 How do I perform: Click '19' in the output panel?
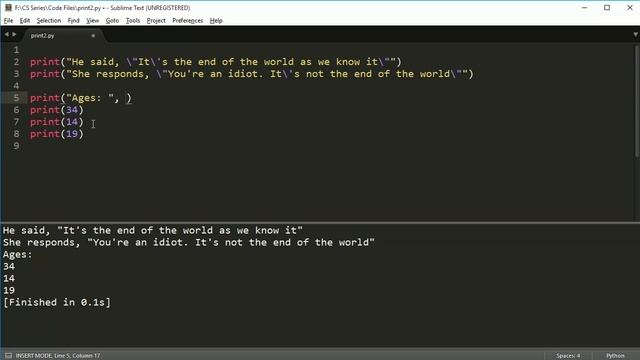pos(9,290)
